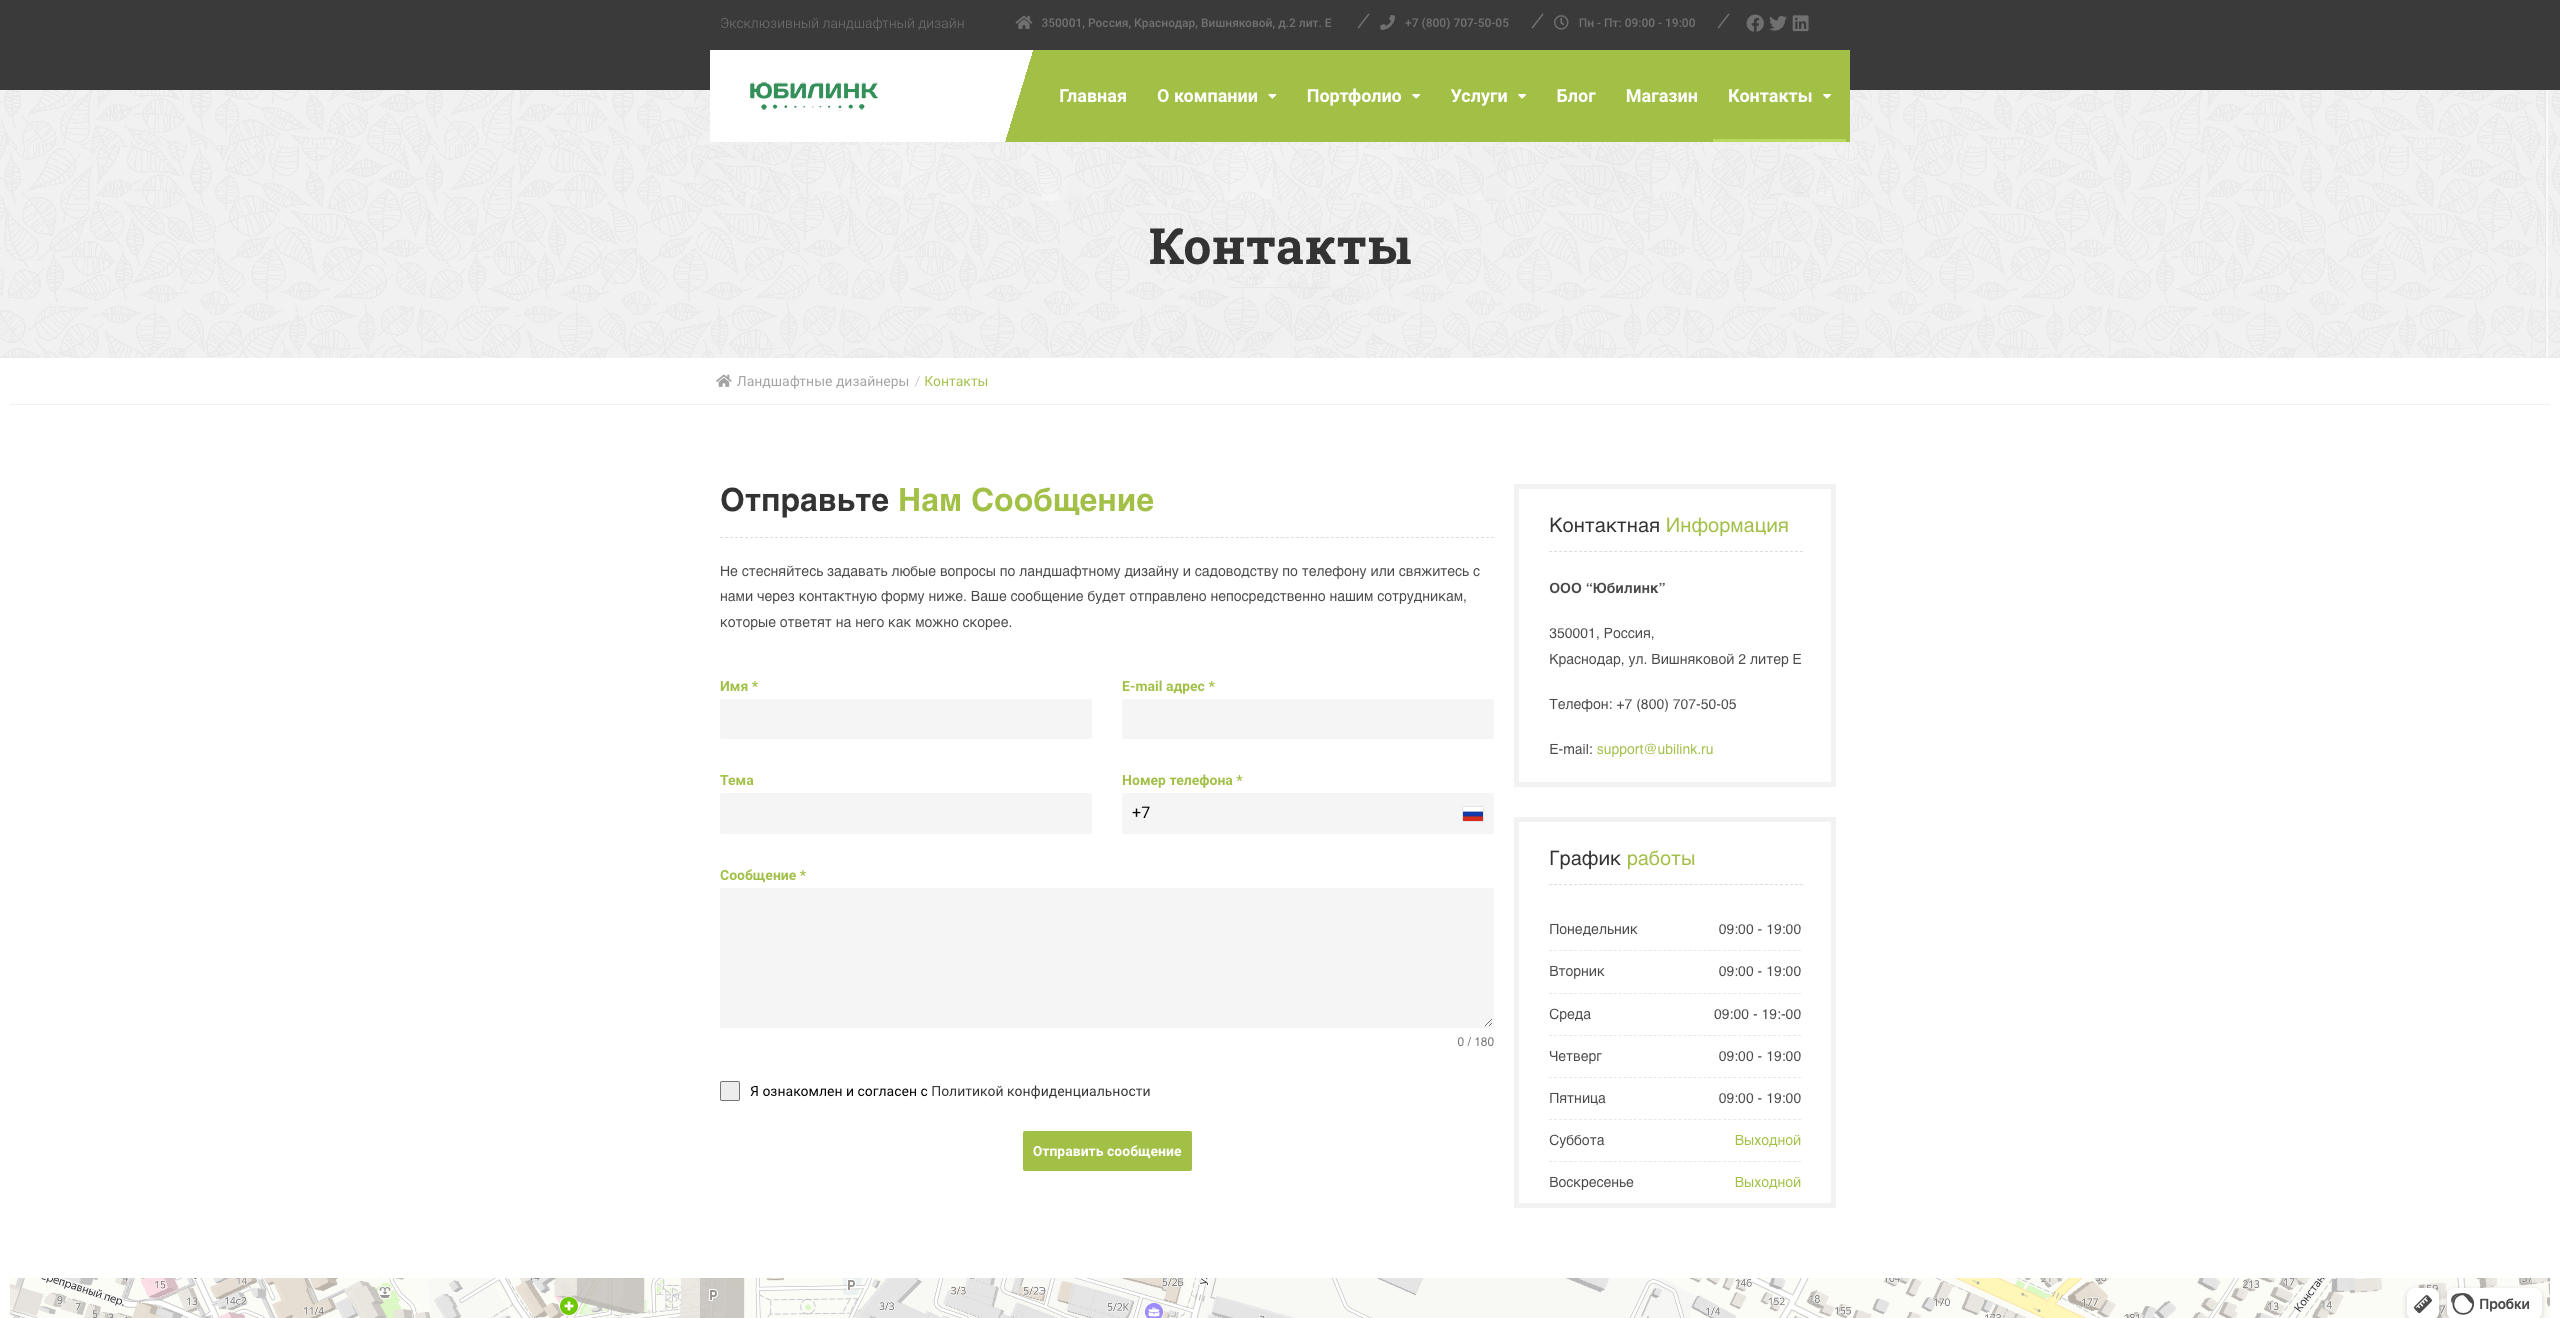Image resolution: width=2560 pixels, height=1318 pixels.
Task: Expand the О компании dropdown menu
Action: [1216, 96]
